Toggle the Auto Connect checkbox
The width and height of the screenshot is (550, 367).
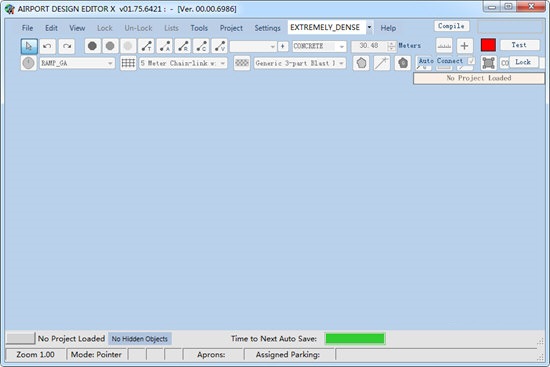[x=471, y=61]
